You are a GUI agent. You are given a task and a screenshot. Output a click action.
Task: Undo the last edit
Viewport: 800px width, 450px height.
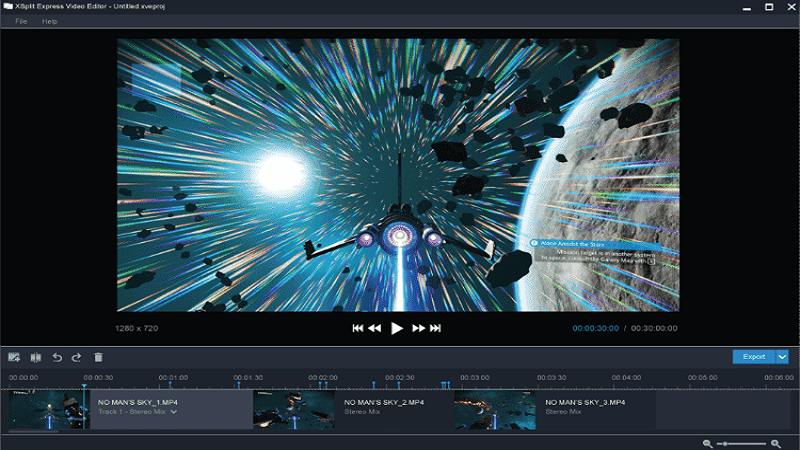click(x=57, y=357)
